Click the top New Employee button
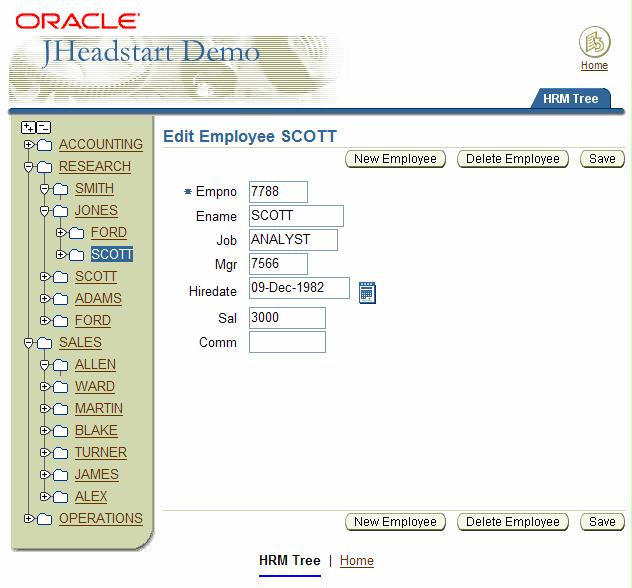Viewport: 632px width, 588px height. [x=395, y=159]
